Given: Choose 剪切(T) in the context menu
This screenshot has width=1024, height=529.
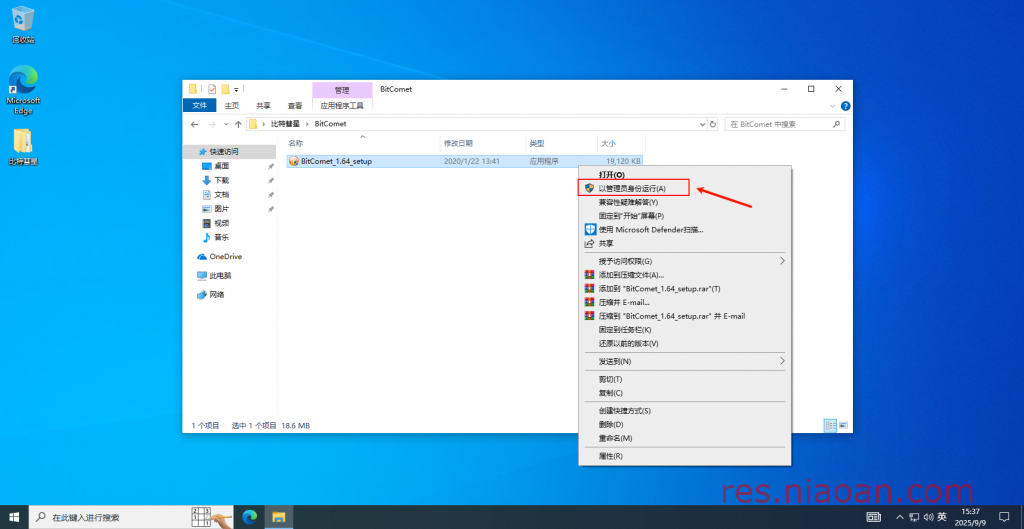Looking at the screenshot, I should coord(684,379).
